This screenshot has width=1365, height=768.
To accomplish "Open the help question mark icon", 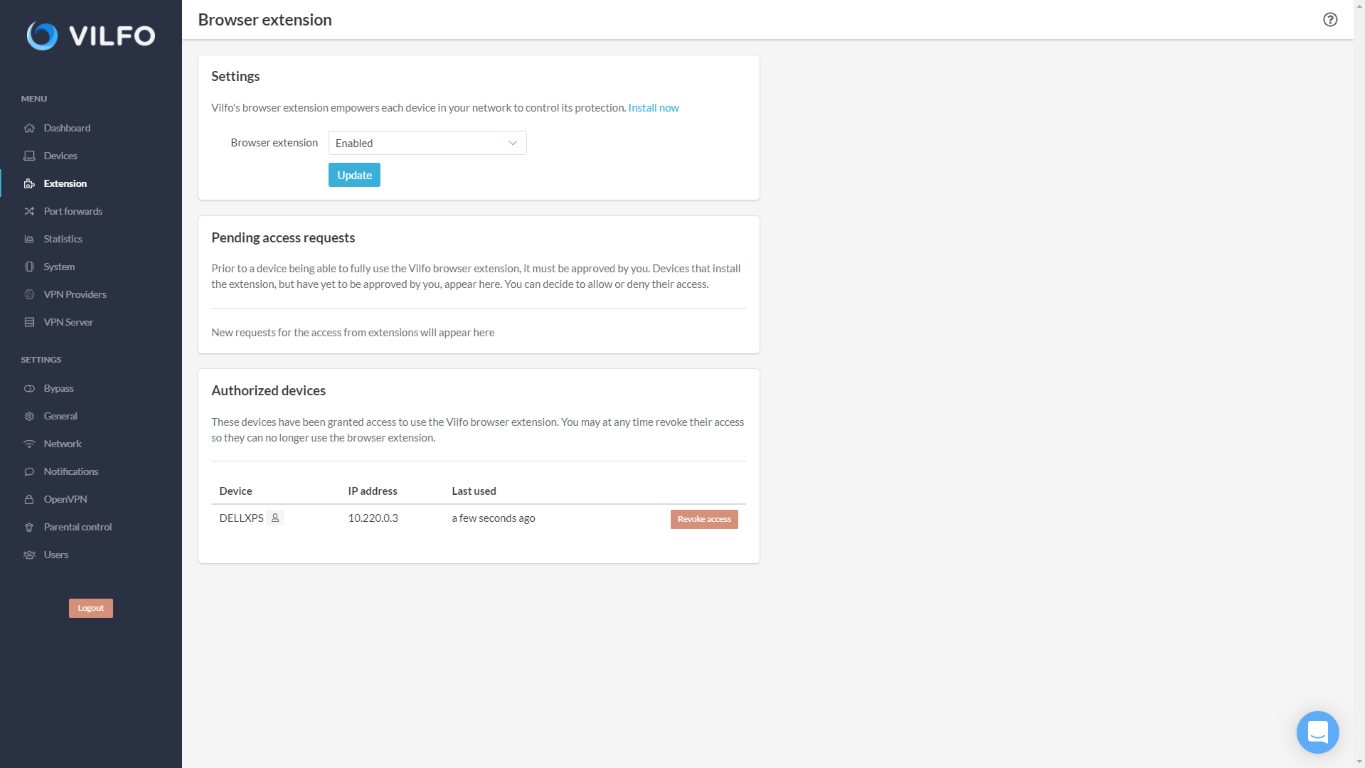I will pyautogui.click(x=1330, y=19).
